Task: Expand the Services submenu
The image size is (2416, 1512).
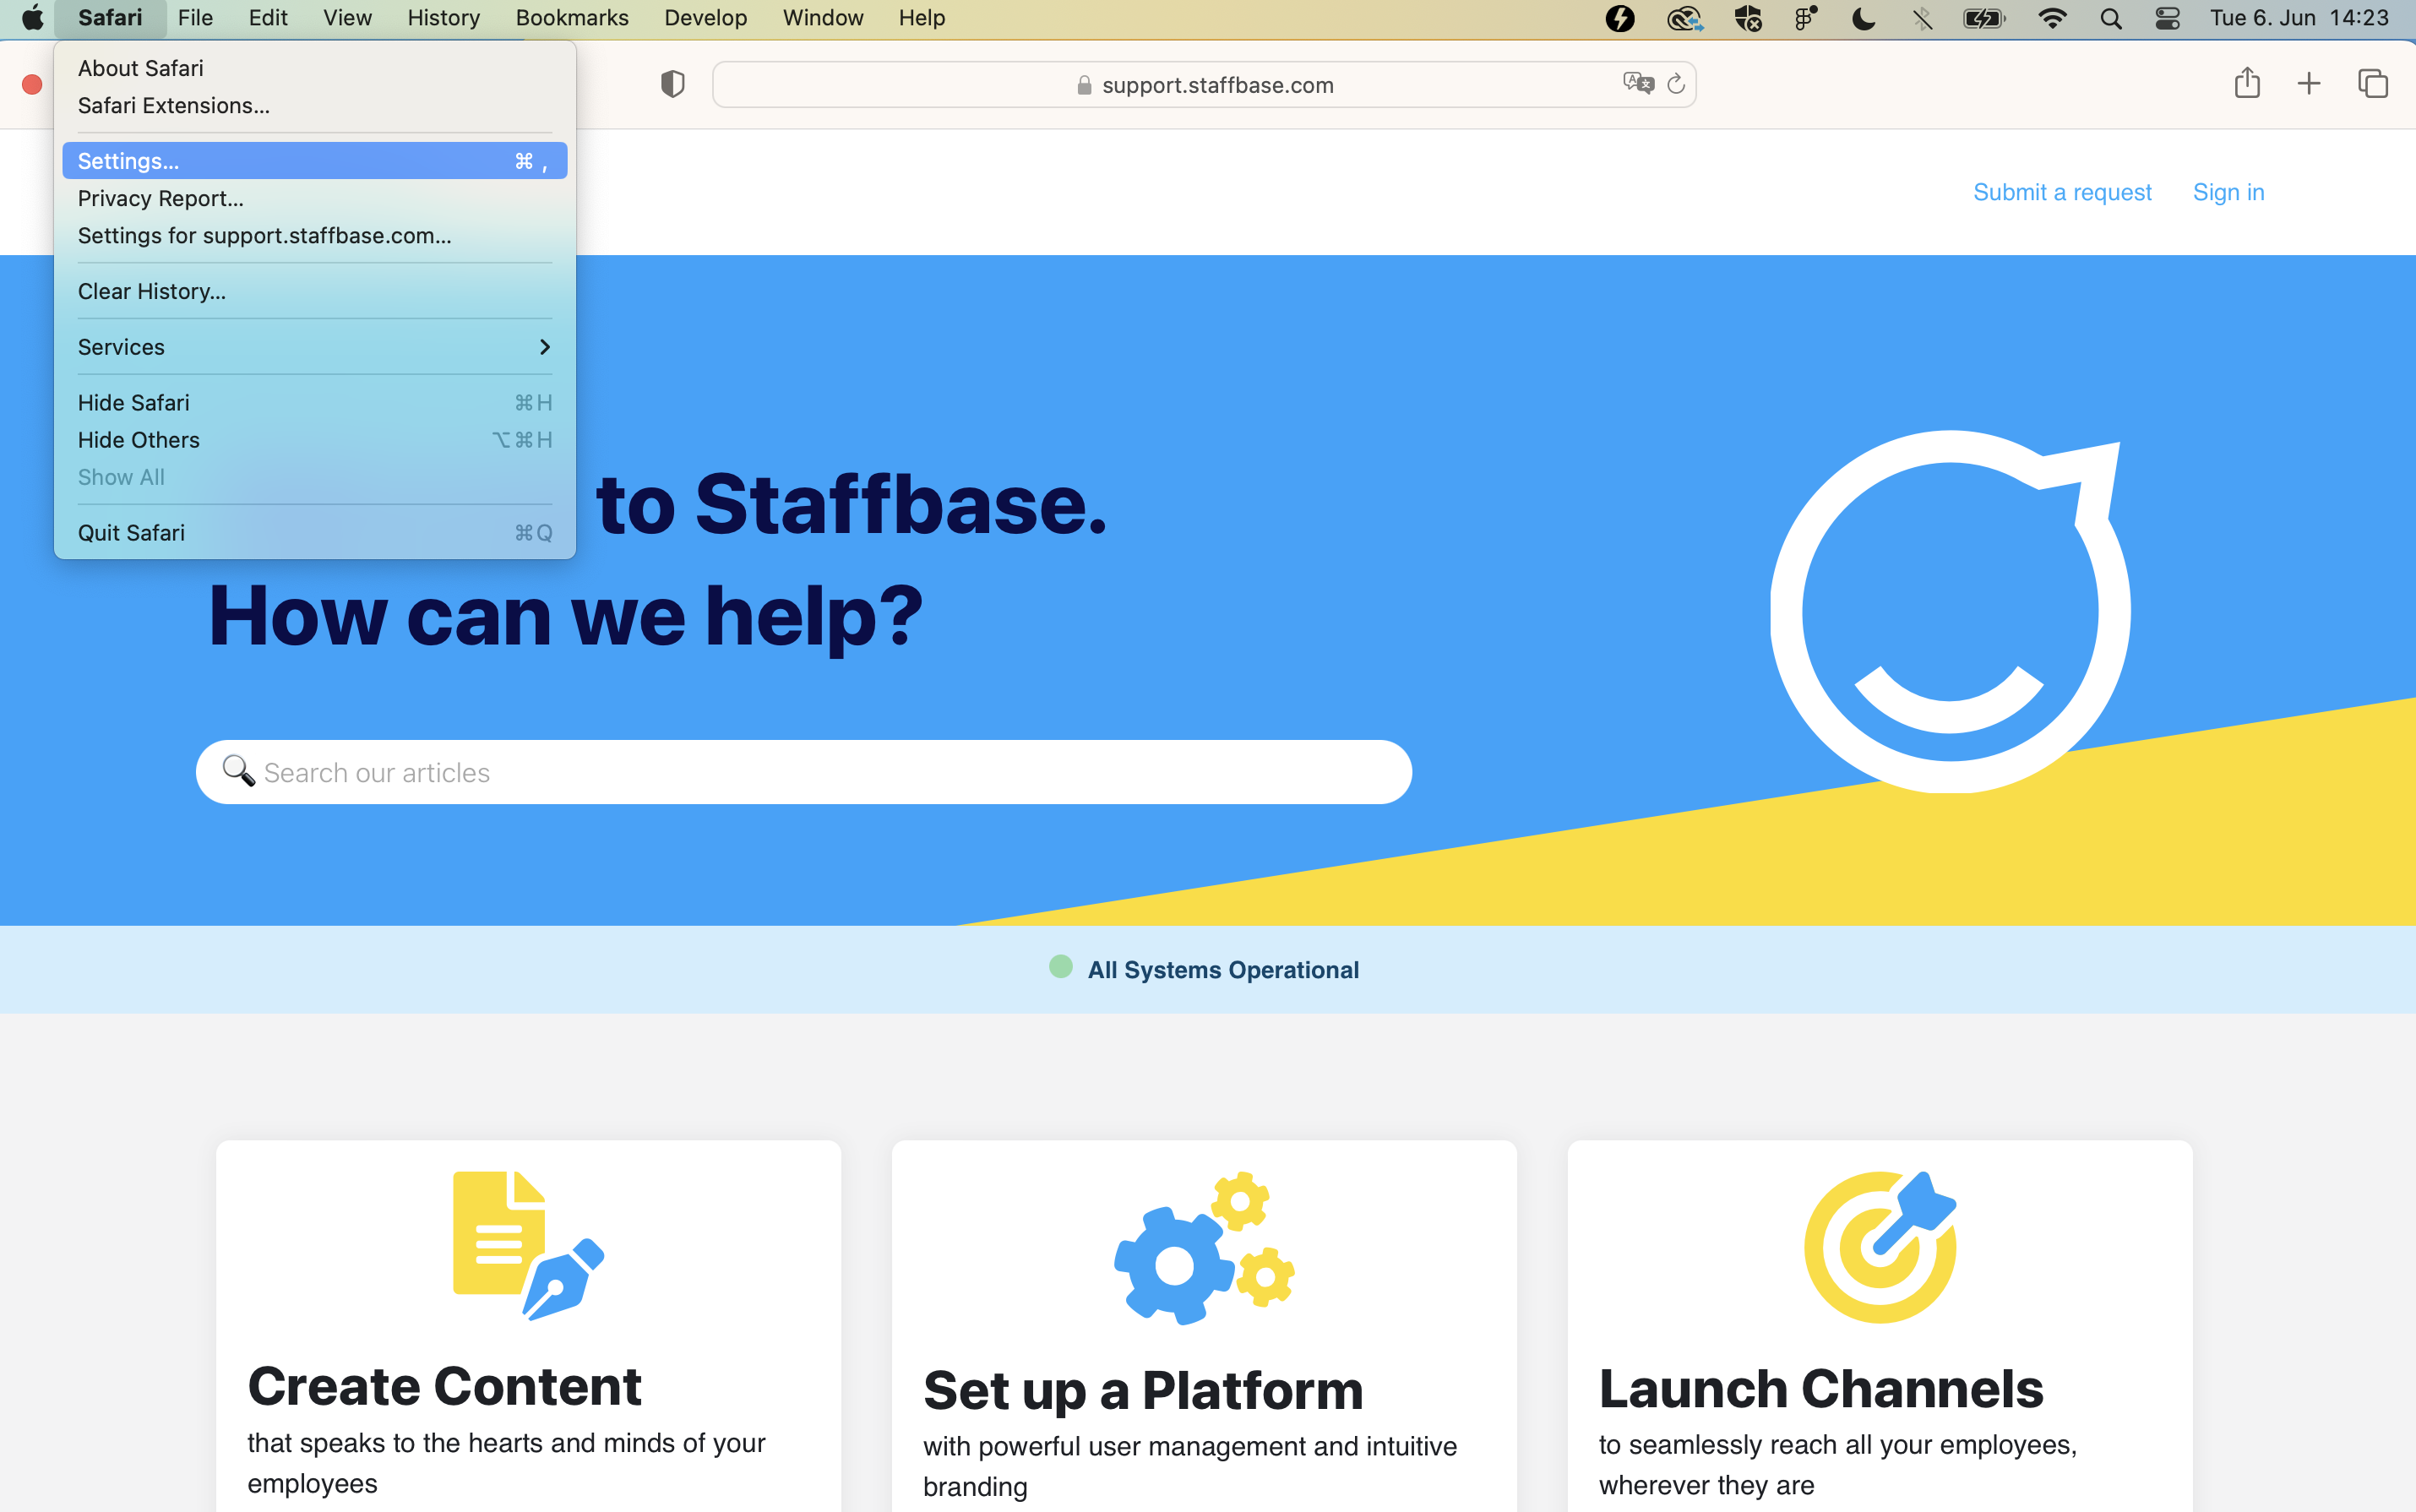Action: 315,347
